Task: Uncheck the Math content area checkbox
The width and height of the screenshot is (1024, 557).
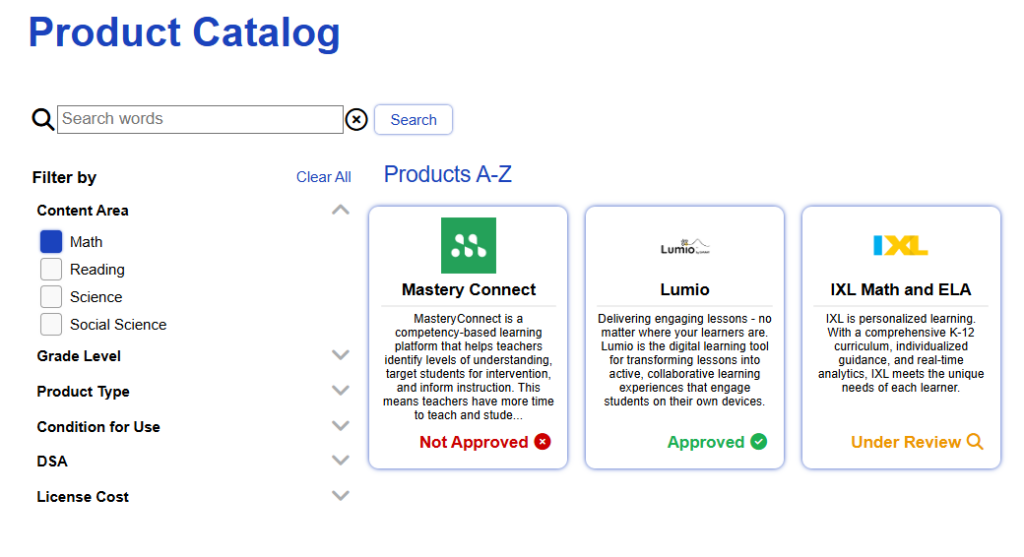Action: coord(51,242)
